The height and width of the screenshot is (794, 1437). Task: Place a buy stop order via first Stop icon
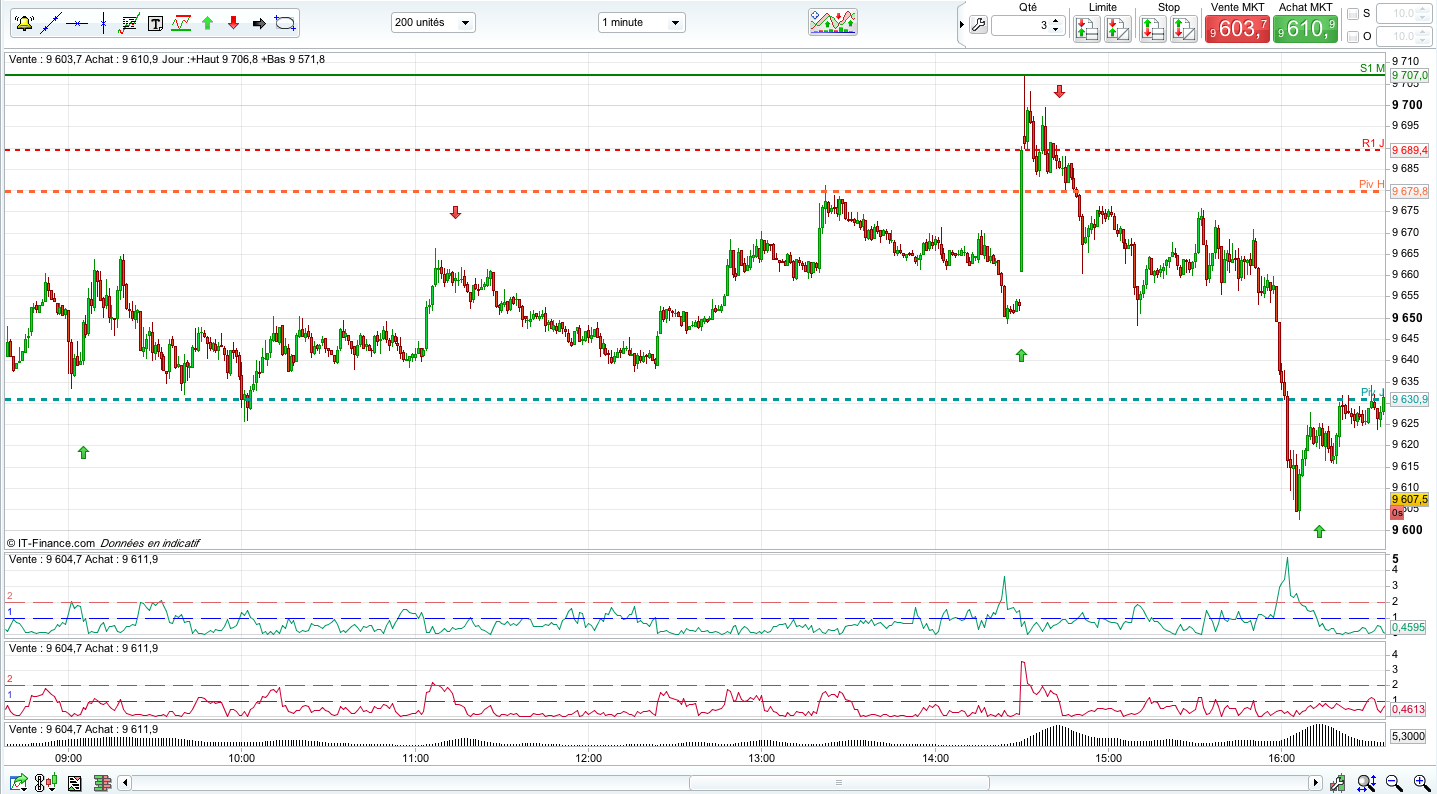point(1153,29)
